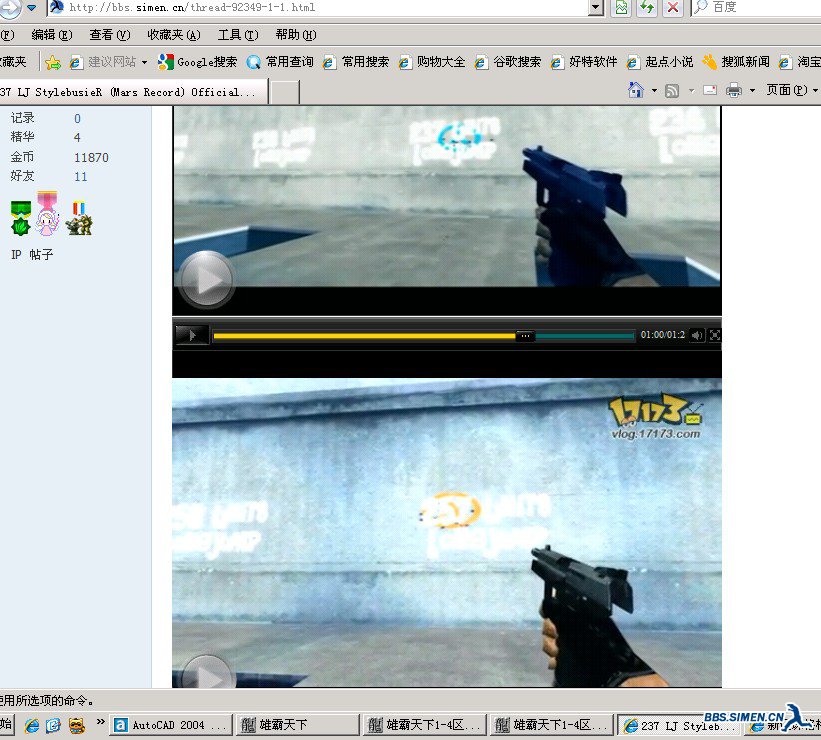Click the empty new tab button
The image size is (821, 740).
click(x=285, y=93)
